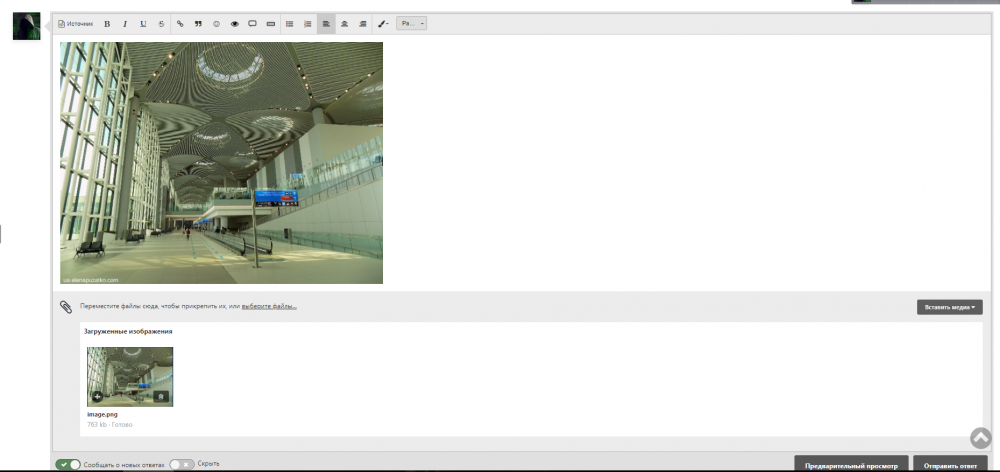Click the underline button
This screenshot has height=472, width=1000.
pos(143,23)
